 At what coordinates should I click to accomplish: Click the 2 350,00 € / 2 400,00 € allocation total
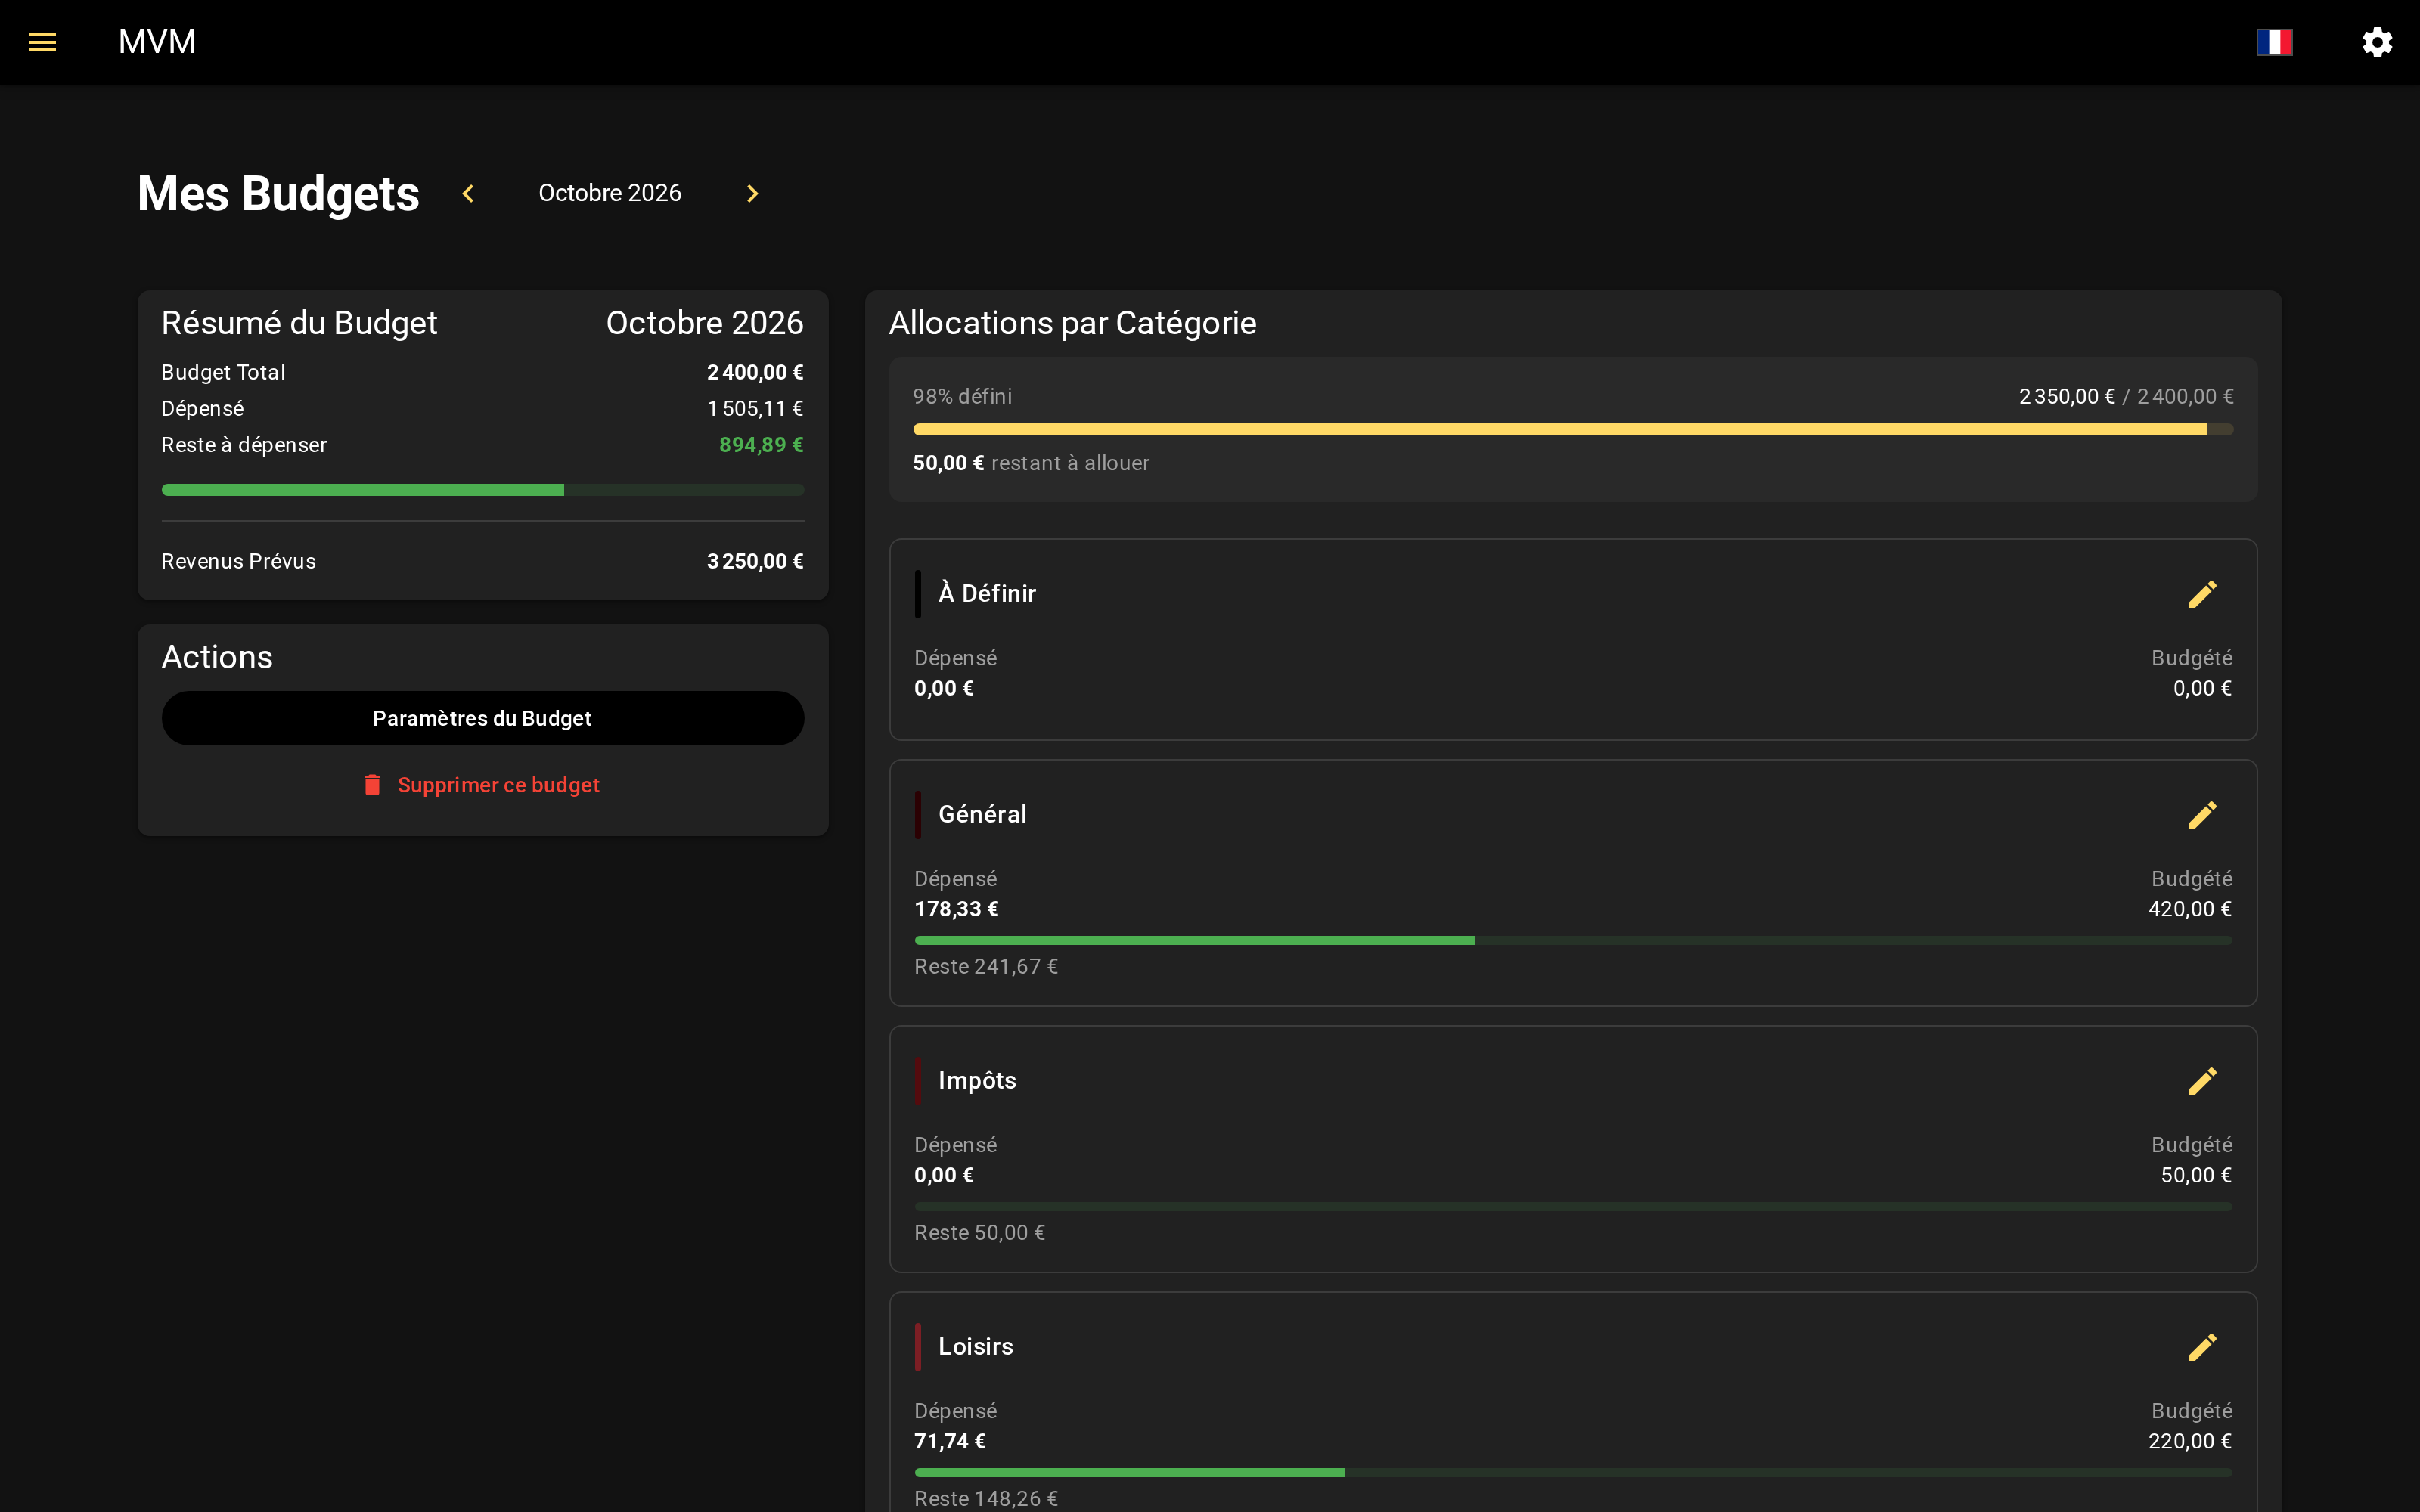pos(2126,396)
